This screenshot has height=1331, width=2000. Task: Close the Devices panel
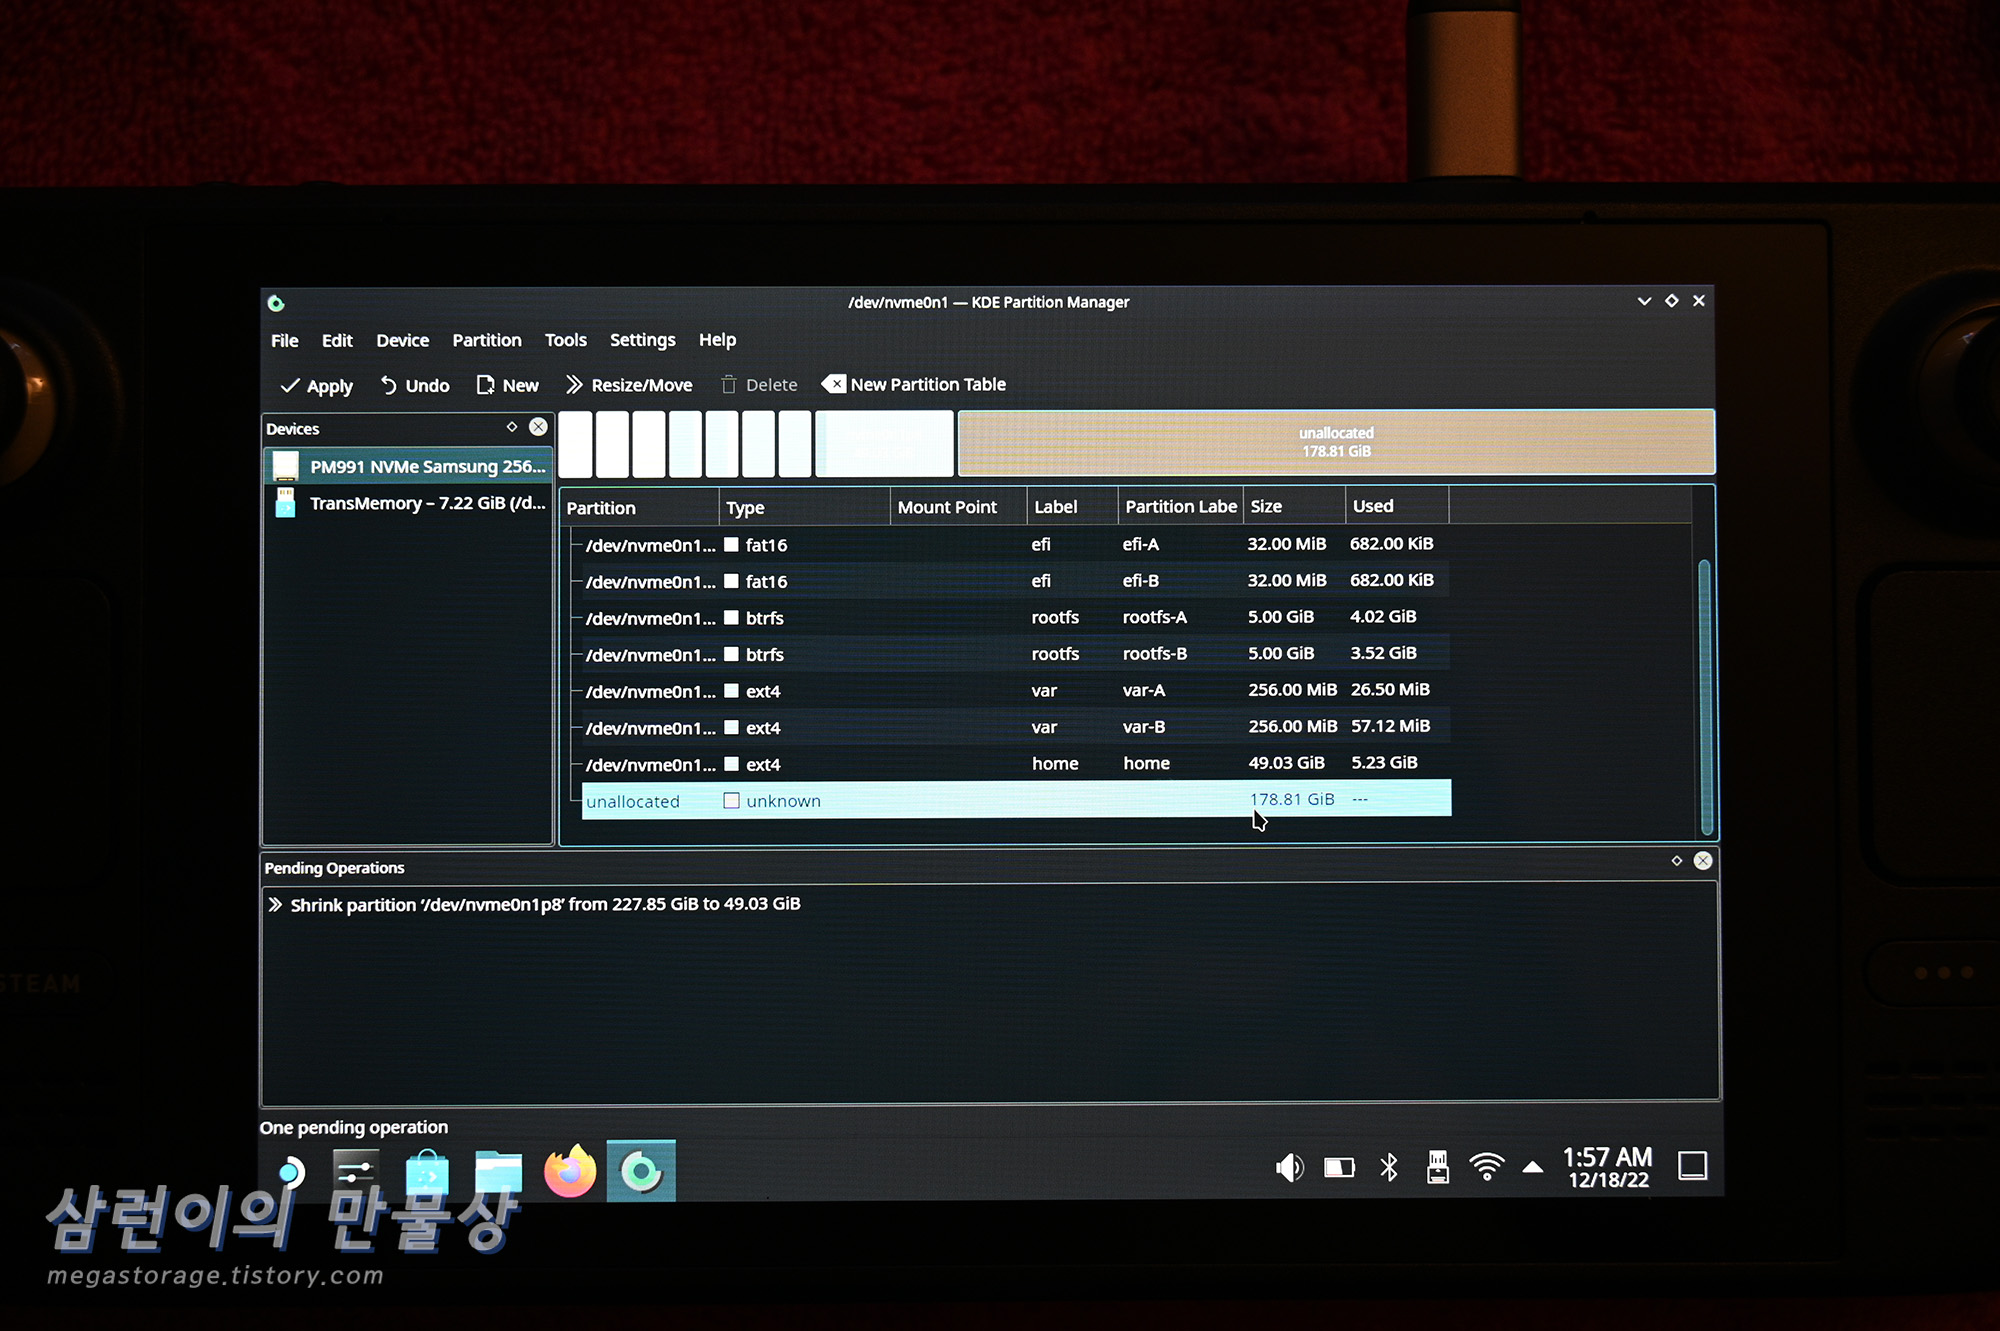point(538,427)
